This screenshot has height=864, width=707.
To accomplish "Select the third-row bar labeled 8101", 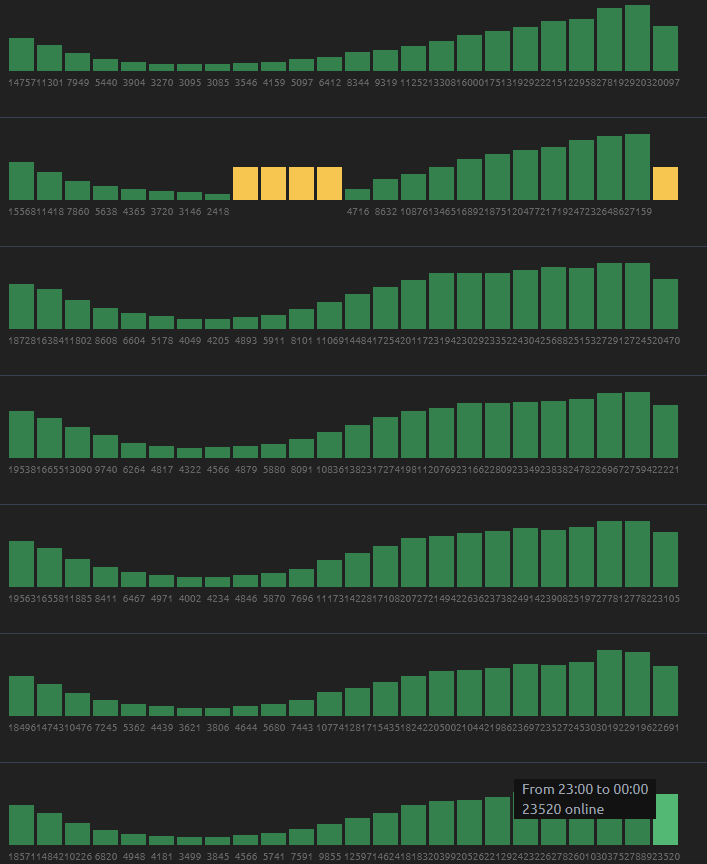I will (x=301, y=319).
